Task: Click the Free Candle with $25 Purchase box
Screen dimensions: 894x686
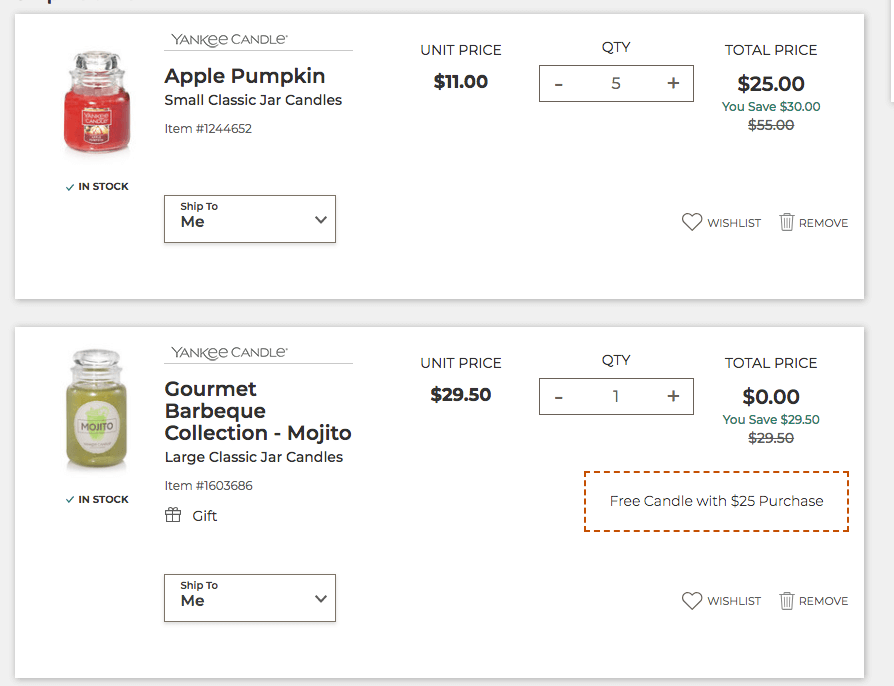Action: 716,501
